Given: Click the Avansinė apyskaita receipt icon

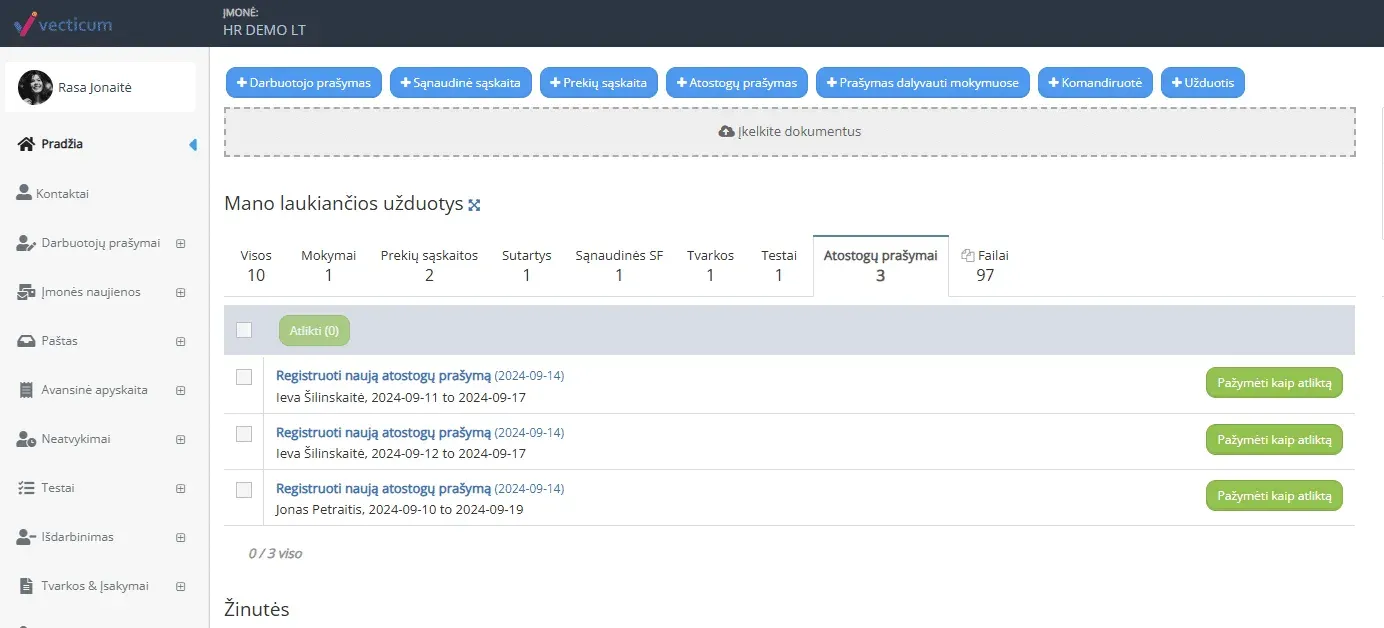Looking at the screenshot, I should point(26,390).
